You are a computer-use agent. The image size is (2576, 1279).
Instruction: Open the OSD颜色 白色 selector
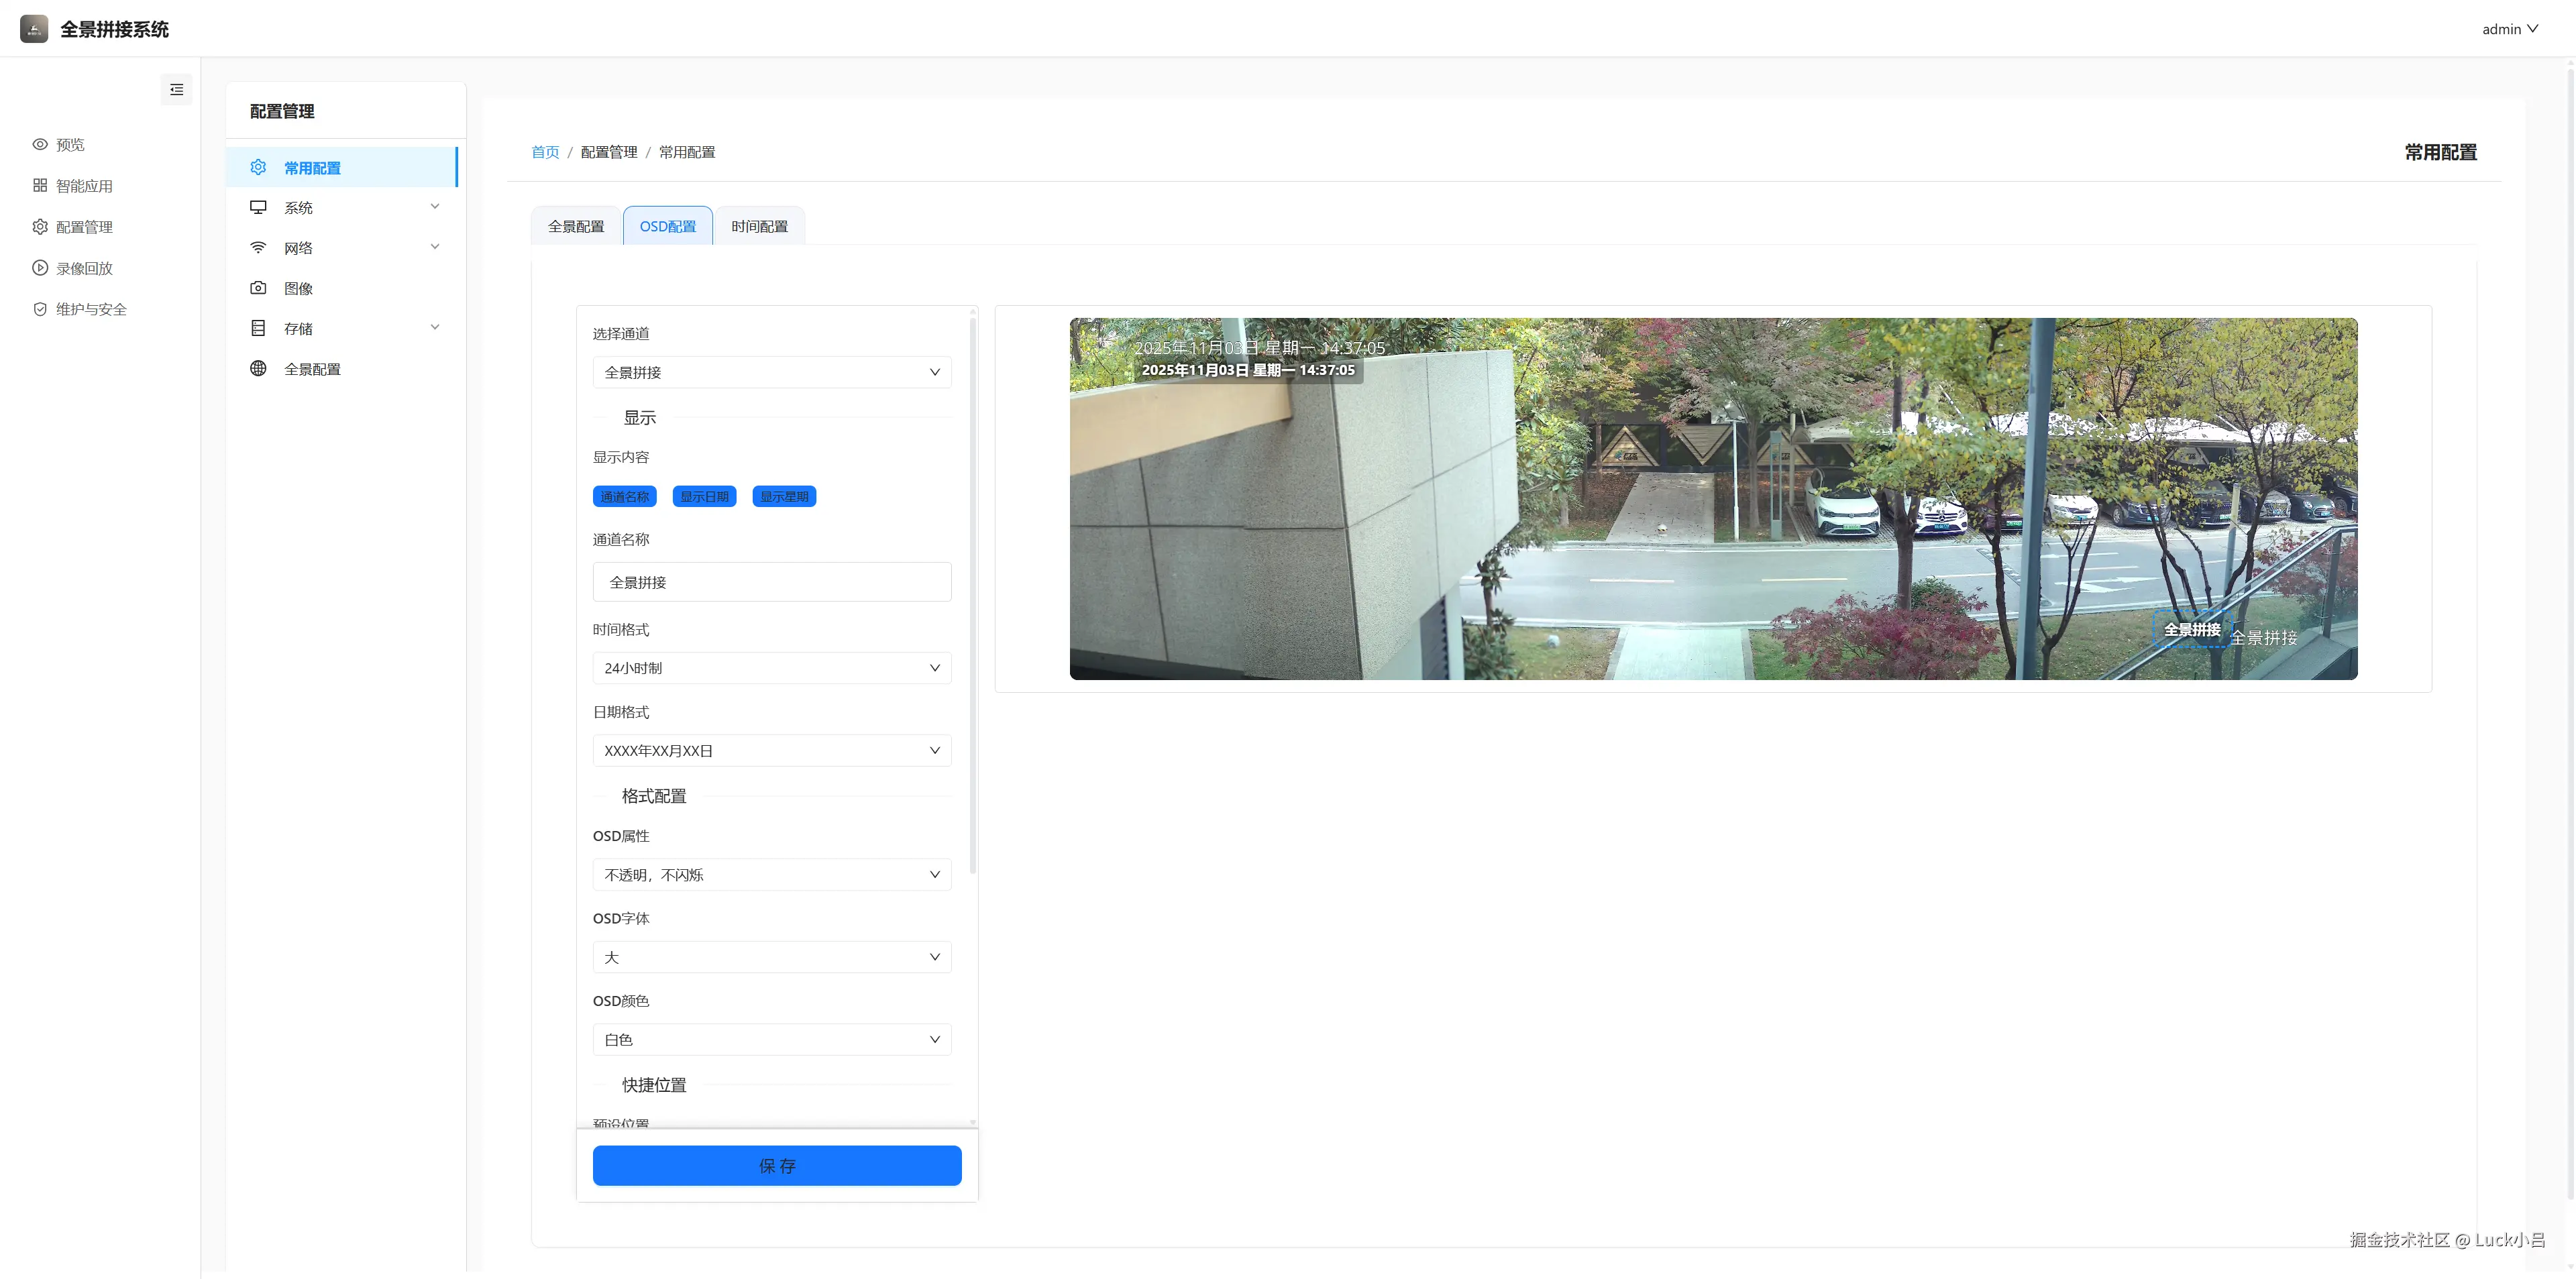[x=771, y=1040]
